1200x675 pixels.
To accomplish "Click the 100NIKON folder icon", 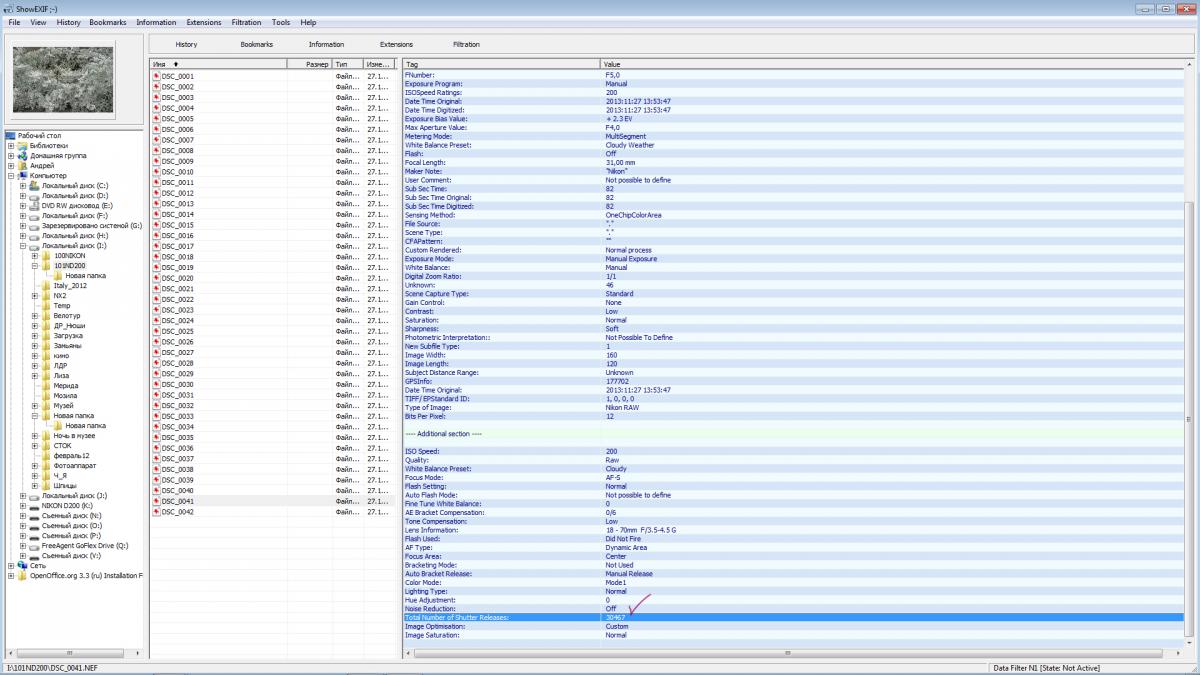I will (x=46, y=255).
